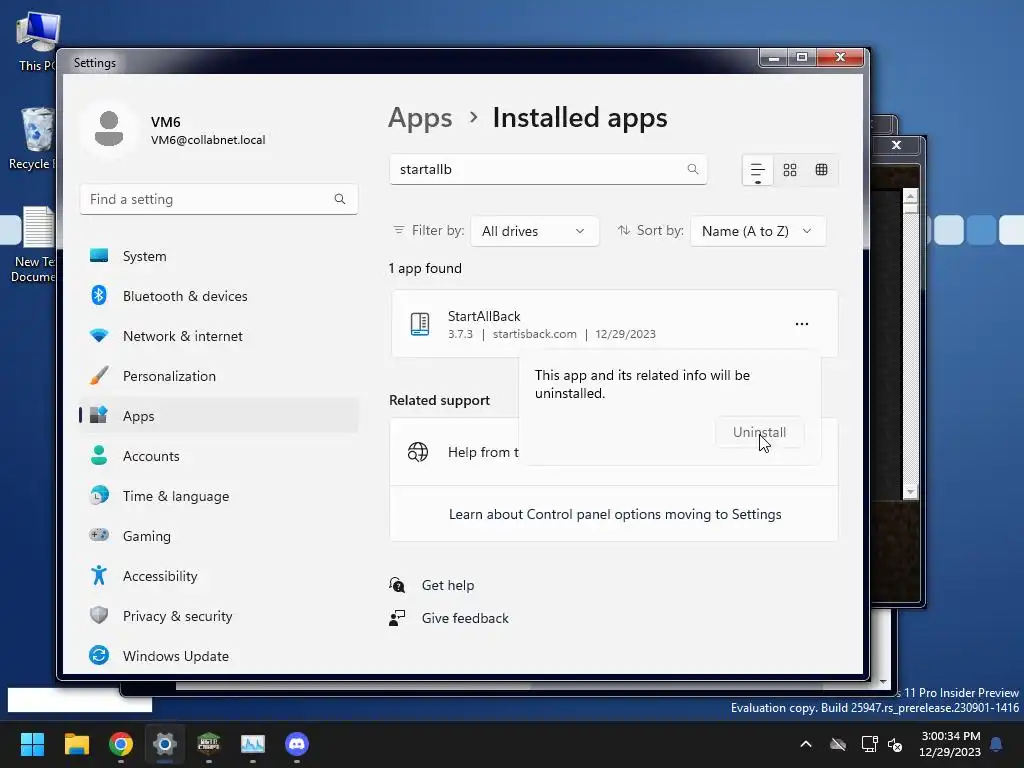Open notification bell in taskbar
This screenshot has width=1024, height=768.
coord(997,744)
